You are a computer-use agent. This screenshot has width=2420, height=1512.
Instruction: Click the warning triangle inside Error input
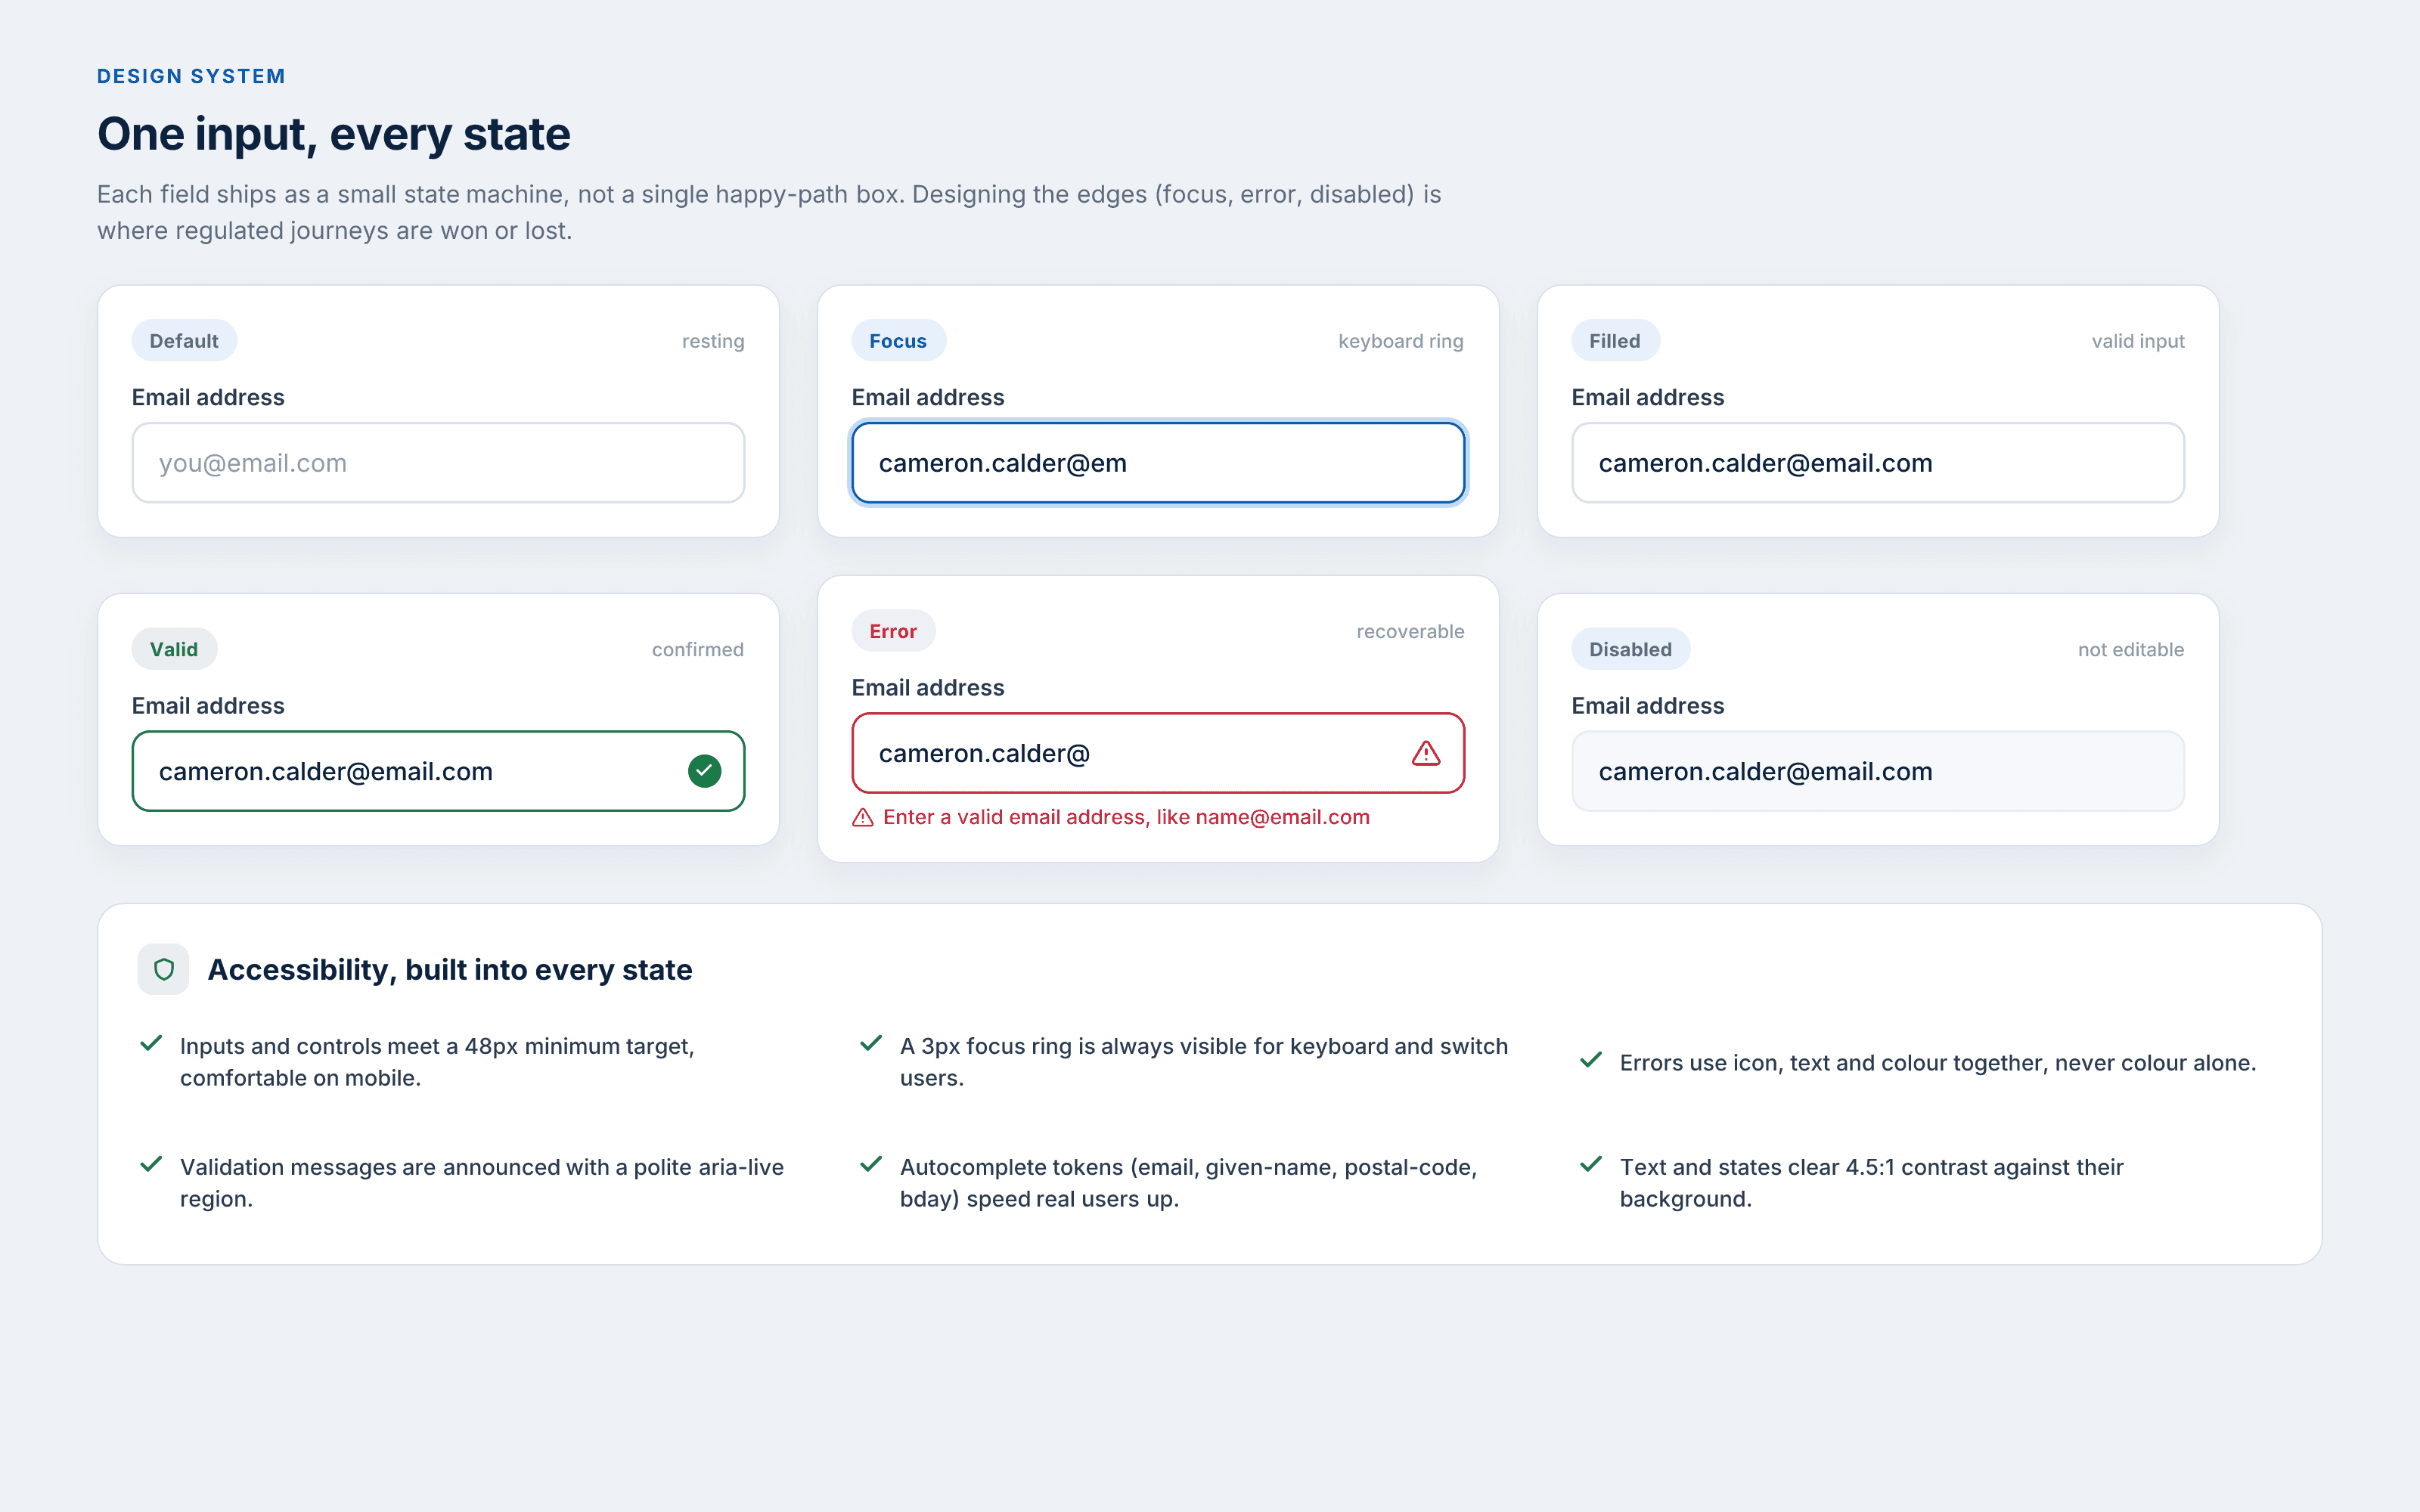pos(1426,753)
